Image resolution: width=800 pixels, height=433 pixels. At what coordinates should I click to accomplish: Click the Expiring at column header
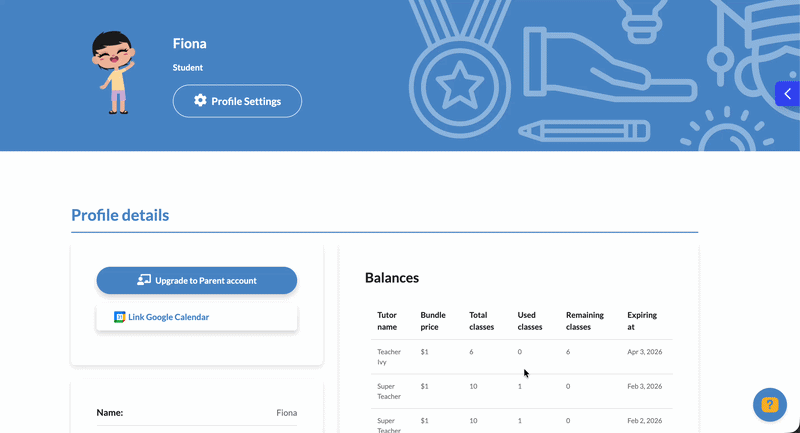click(x=642, y=321)
